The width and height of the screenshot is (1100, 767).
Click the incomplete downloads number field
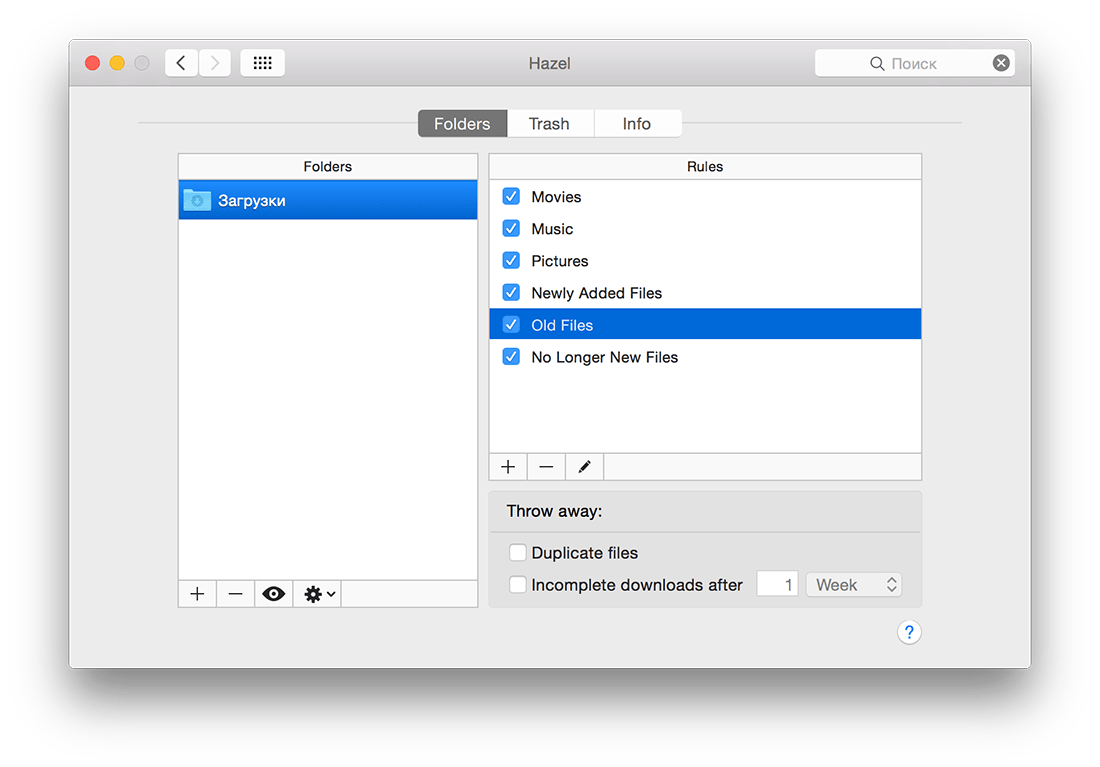click(x=777, y=585)
